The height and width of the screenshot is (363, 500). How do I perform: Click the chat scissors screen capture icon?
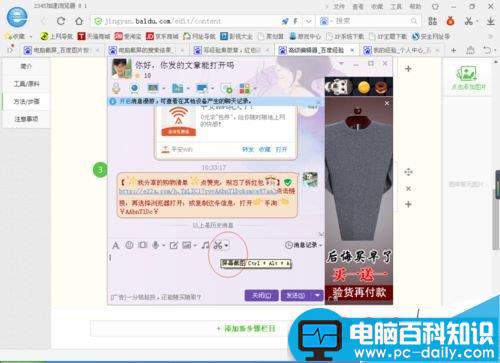(x=218, y=245)
